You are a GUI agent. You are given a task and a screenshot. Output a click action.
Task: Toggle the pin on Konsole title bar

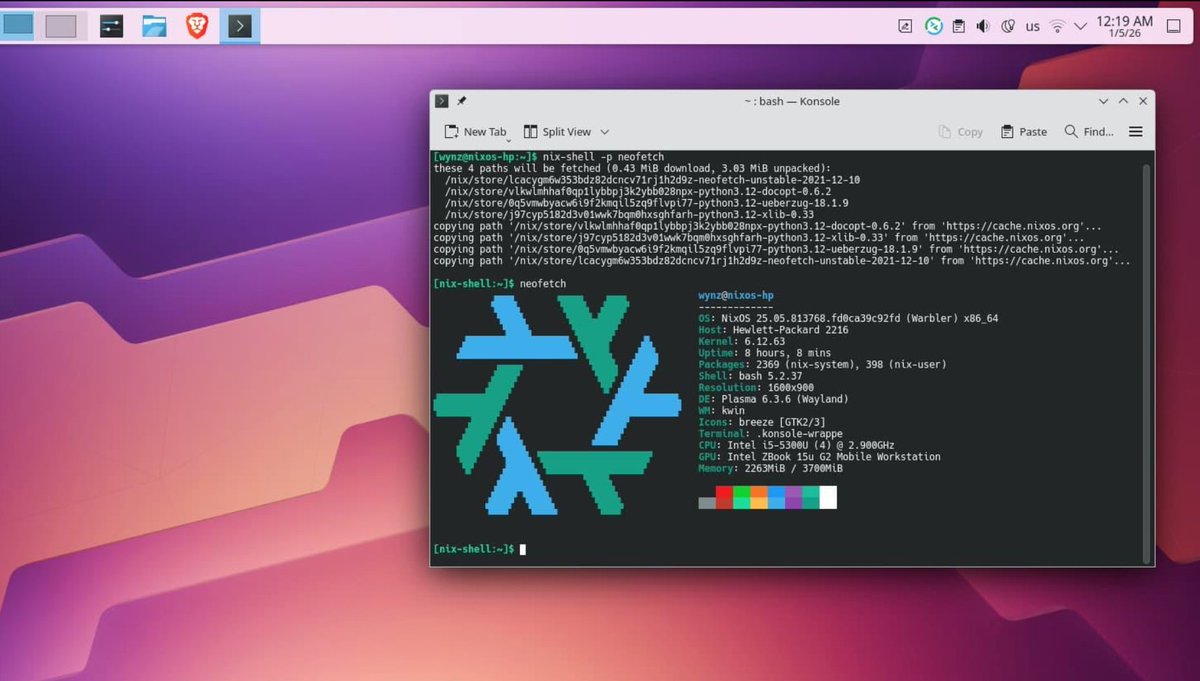(461, 101)
